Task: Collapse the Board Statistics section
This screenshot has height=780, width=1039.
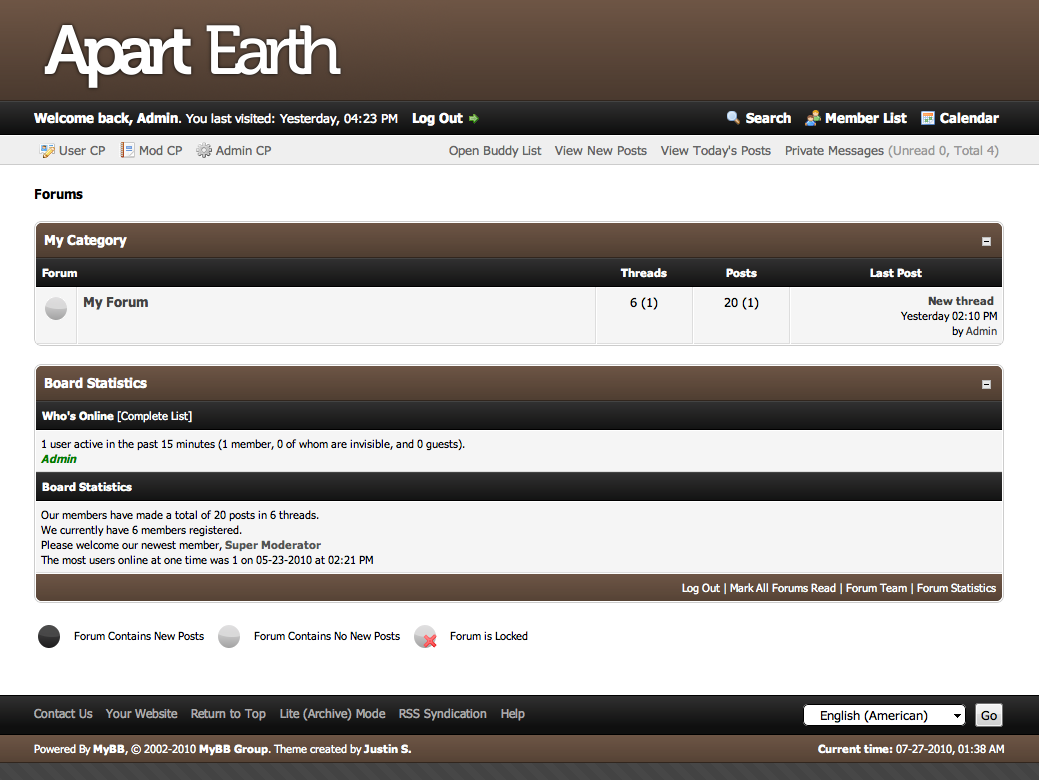Action: 986,384
